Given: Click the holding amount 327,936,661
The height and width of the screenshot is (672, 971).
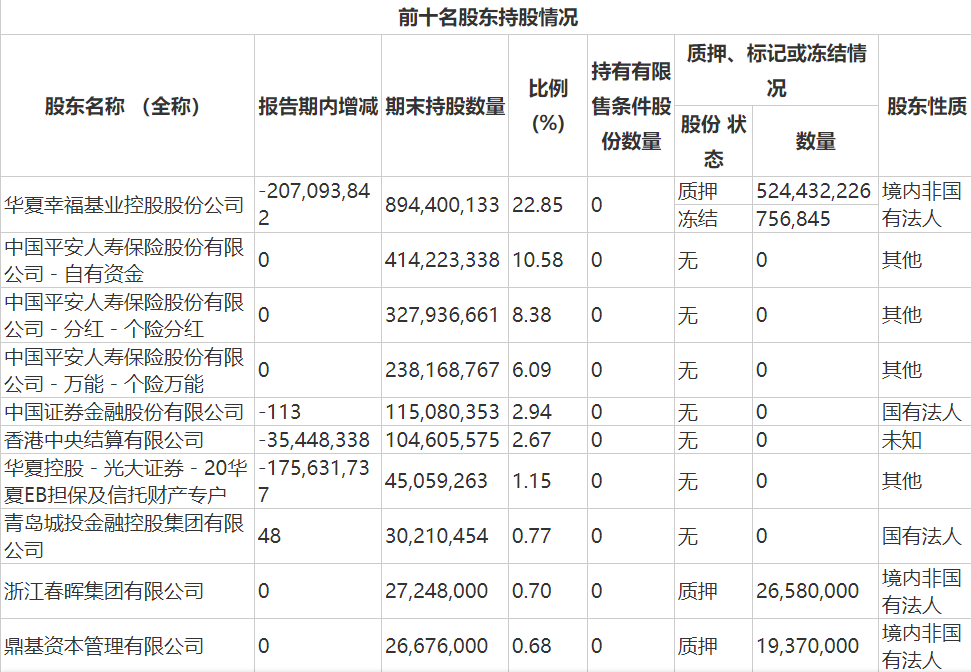Looking at the screenshot, I should pyautogui.click(x=442, y=315).
